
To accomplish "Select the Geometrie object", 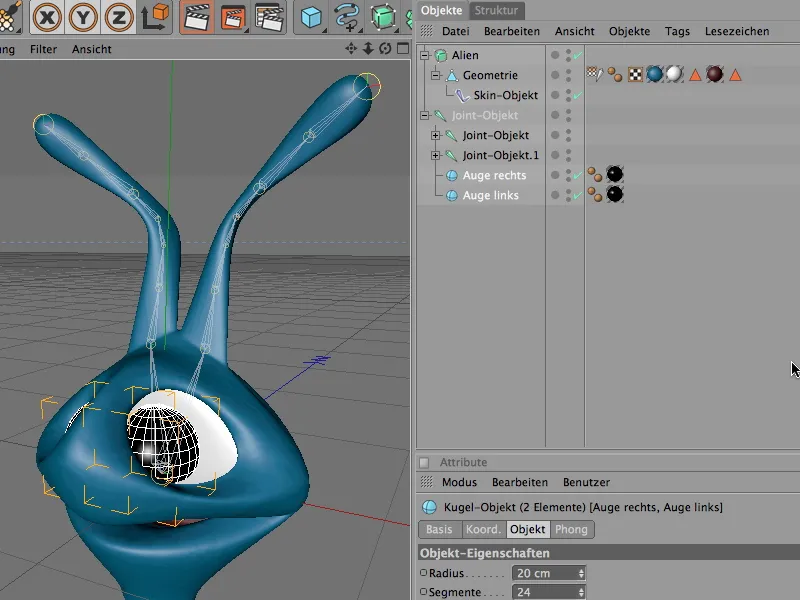I will point(490,75).
